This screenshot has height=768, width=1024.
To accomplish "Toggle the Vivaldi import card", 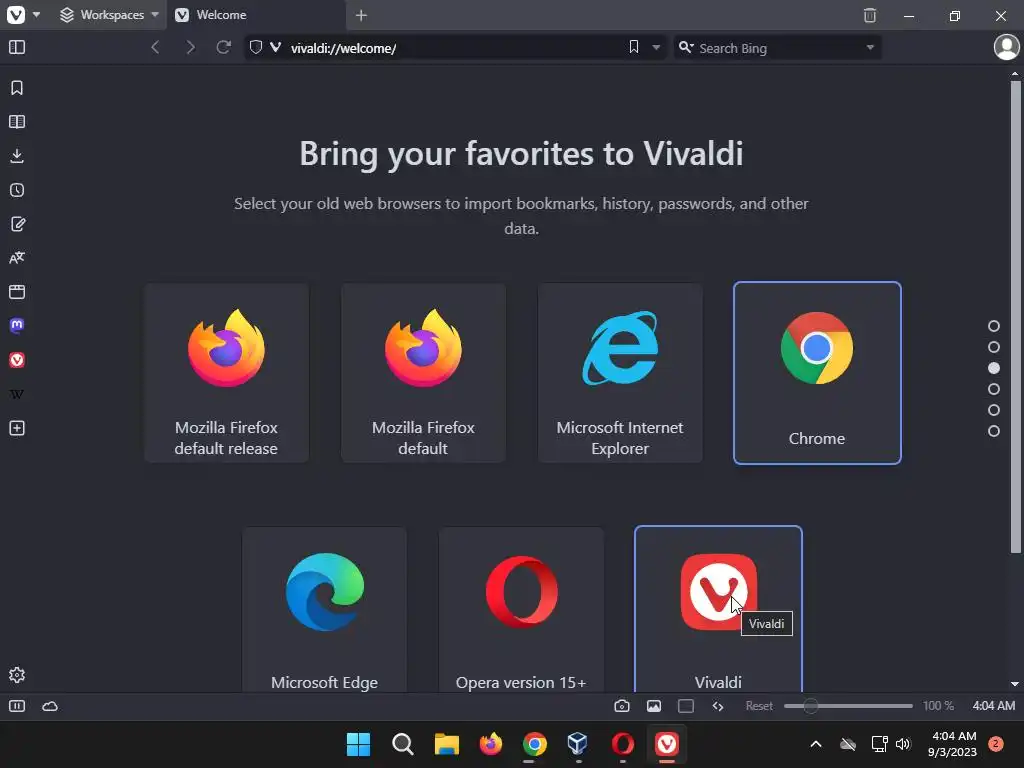I will [718, 610].
